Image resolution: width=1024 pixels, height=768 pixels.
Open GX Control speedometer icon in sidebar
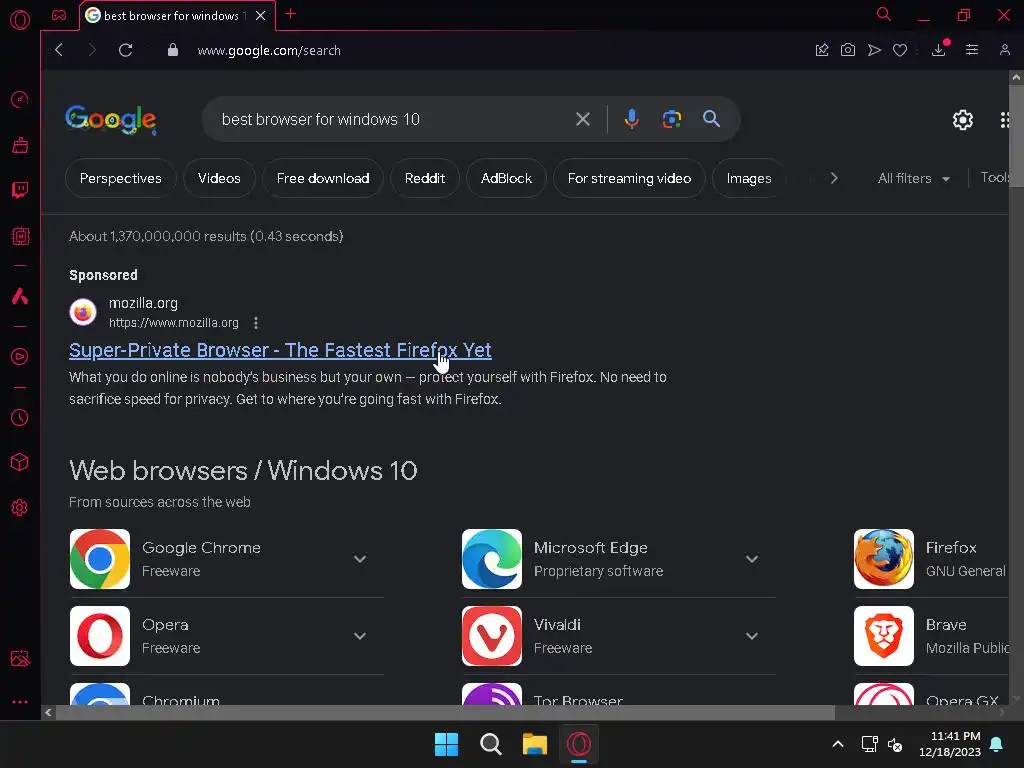(20, 99)
